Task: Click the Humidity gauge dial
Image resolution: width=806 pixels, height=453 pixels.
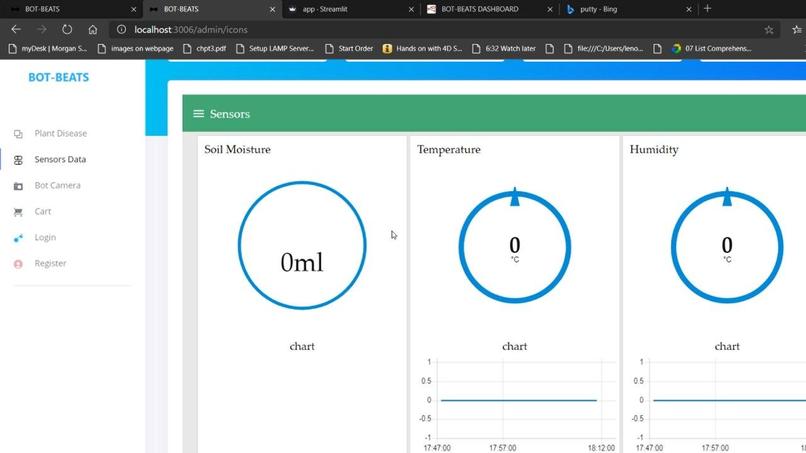Action: pos(727,246)
